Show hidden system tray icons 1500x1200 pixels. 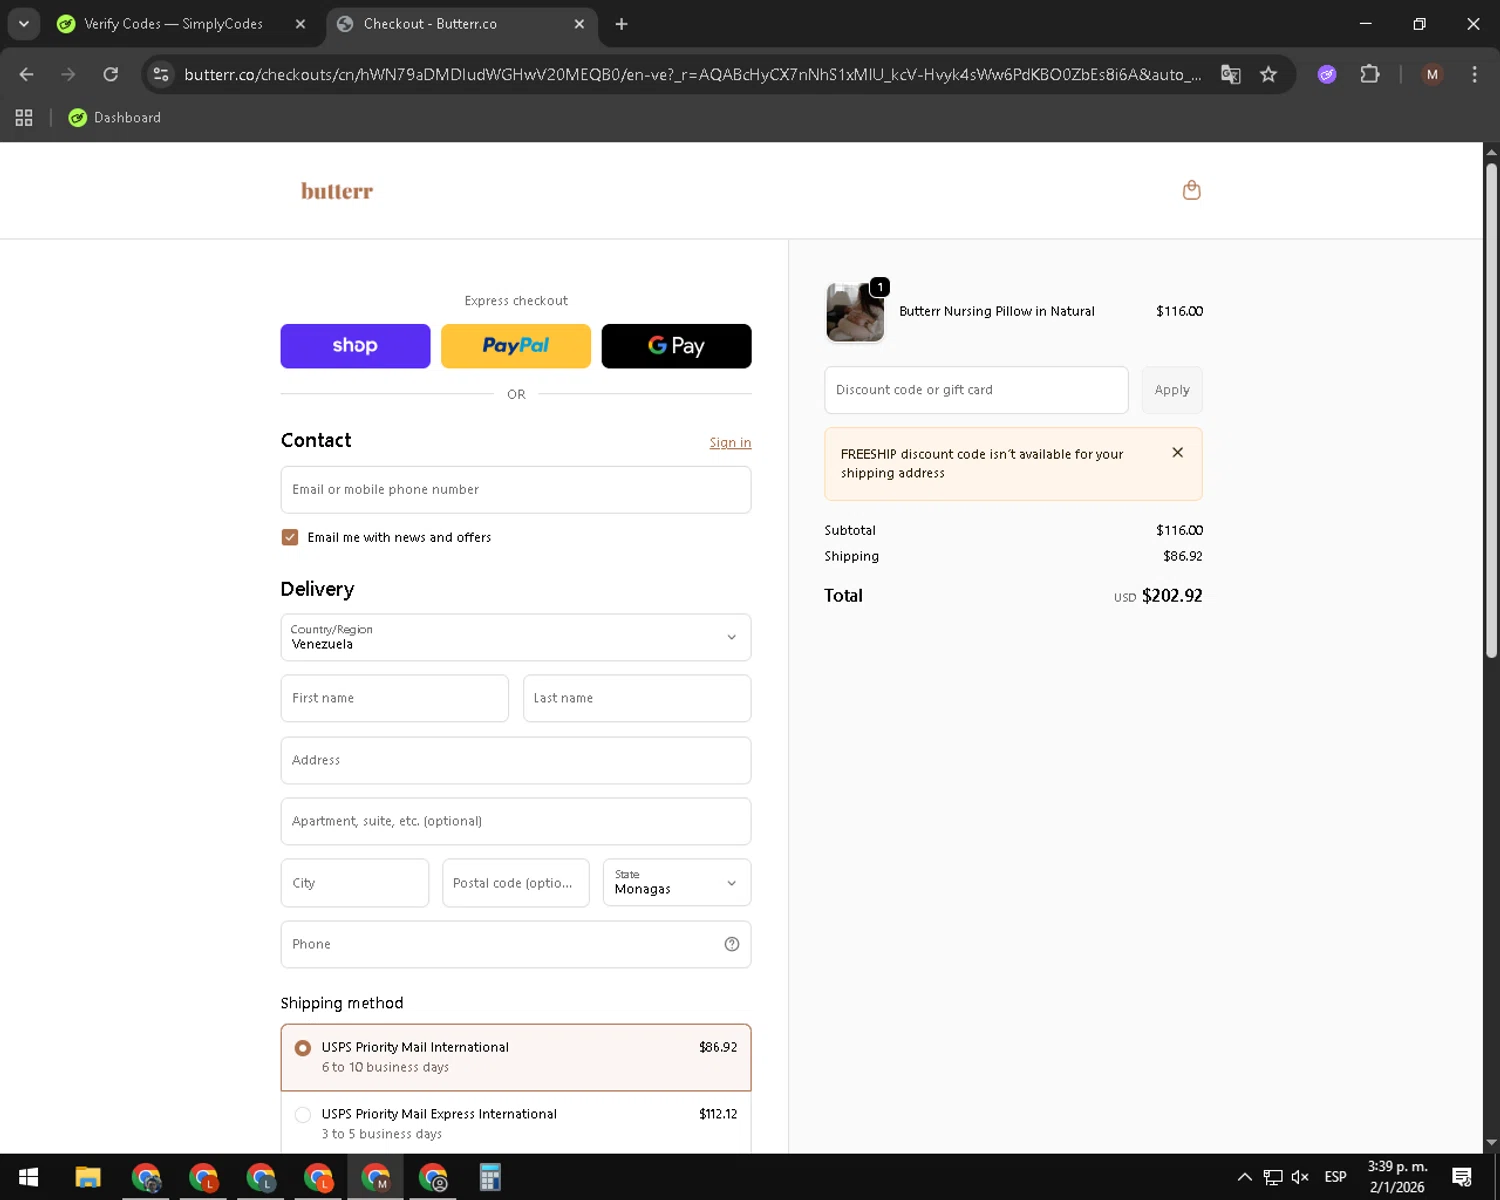pyautogui.click(x=1244, y=1177)
